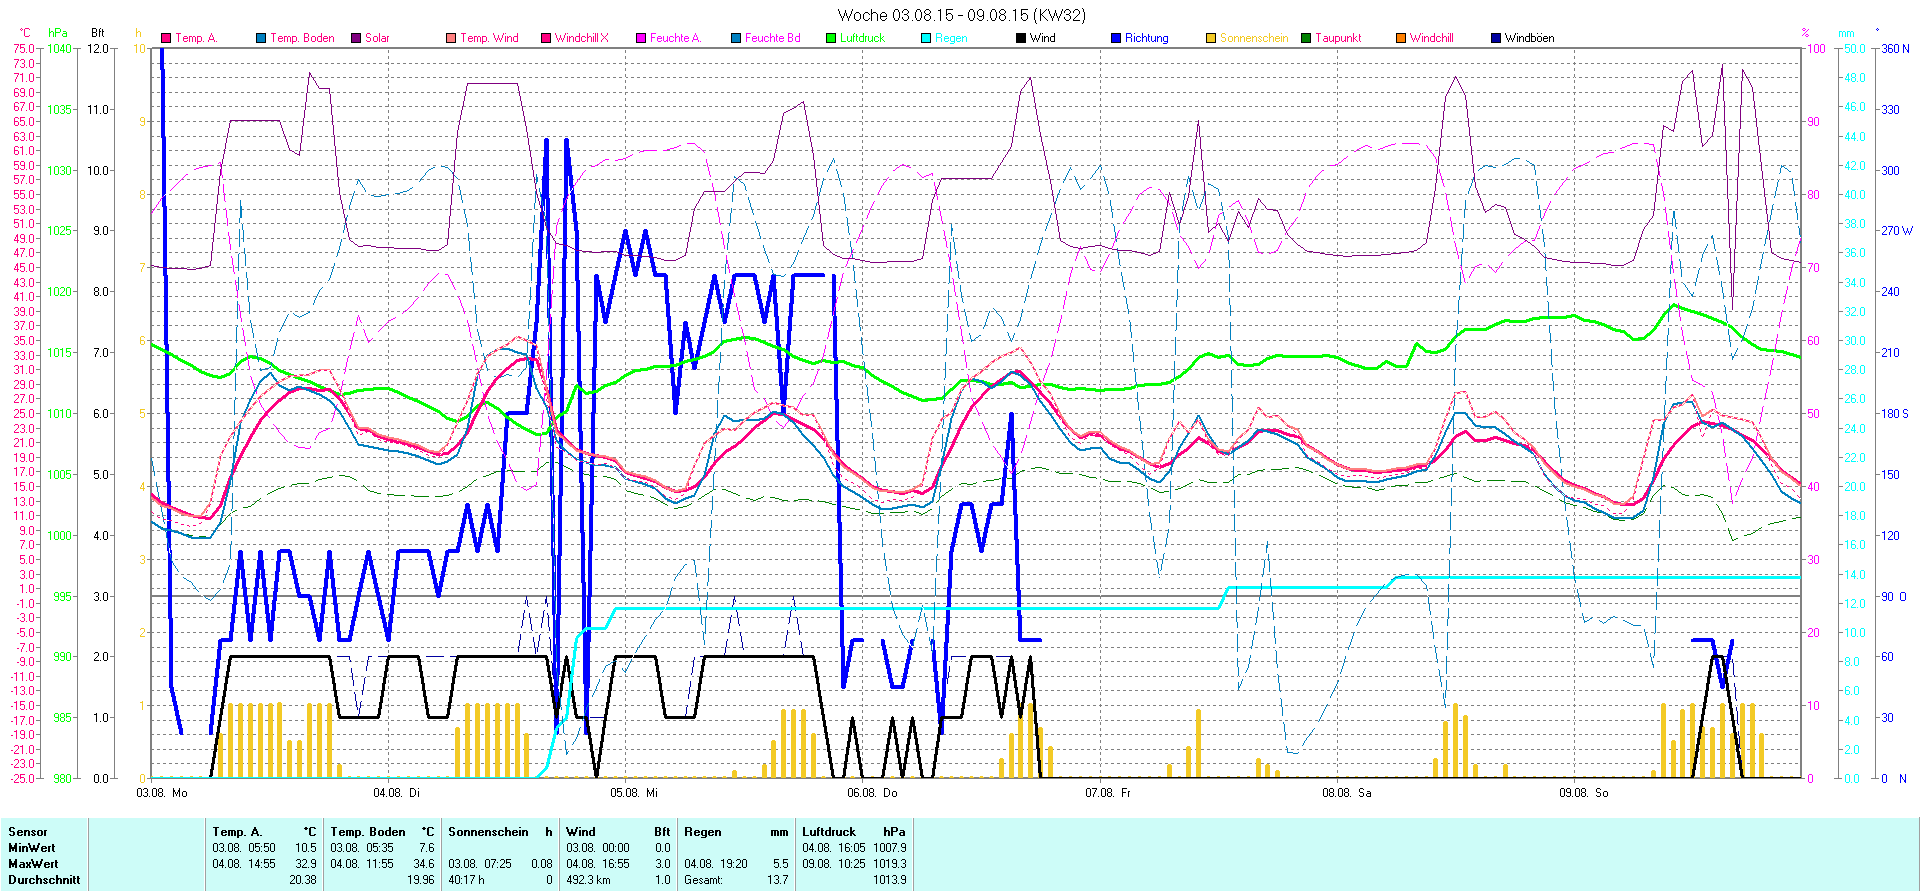Click the Luftdruck column header in the table
Screen dimensions: 1920x891
829,832
